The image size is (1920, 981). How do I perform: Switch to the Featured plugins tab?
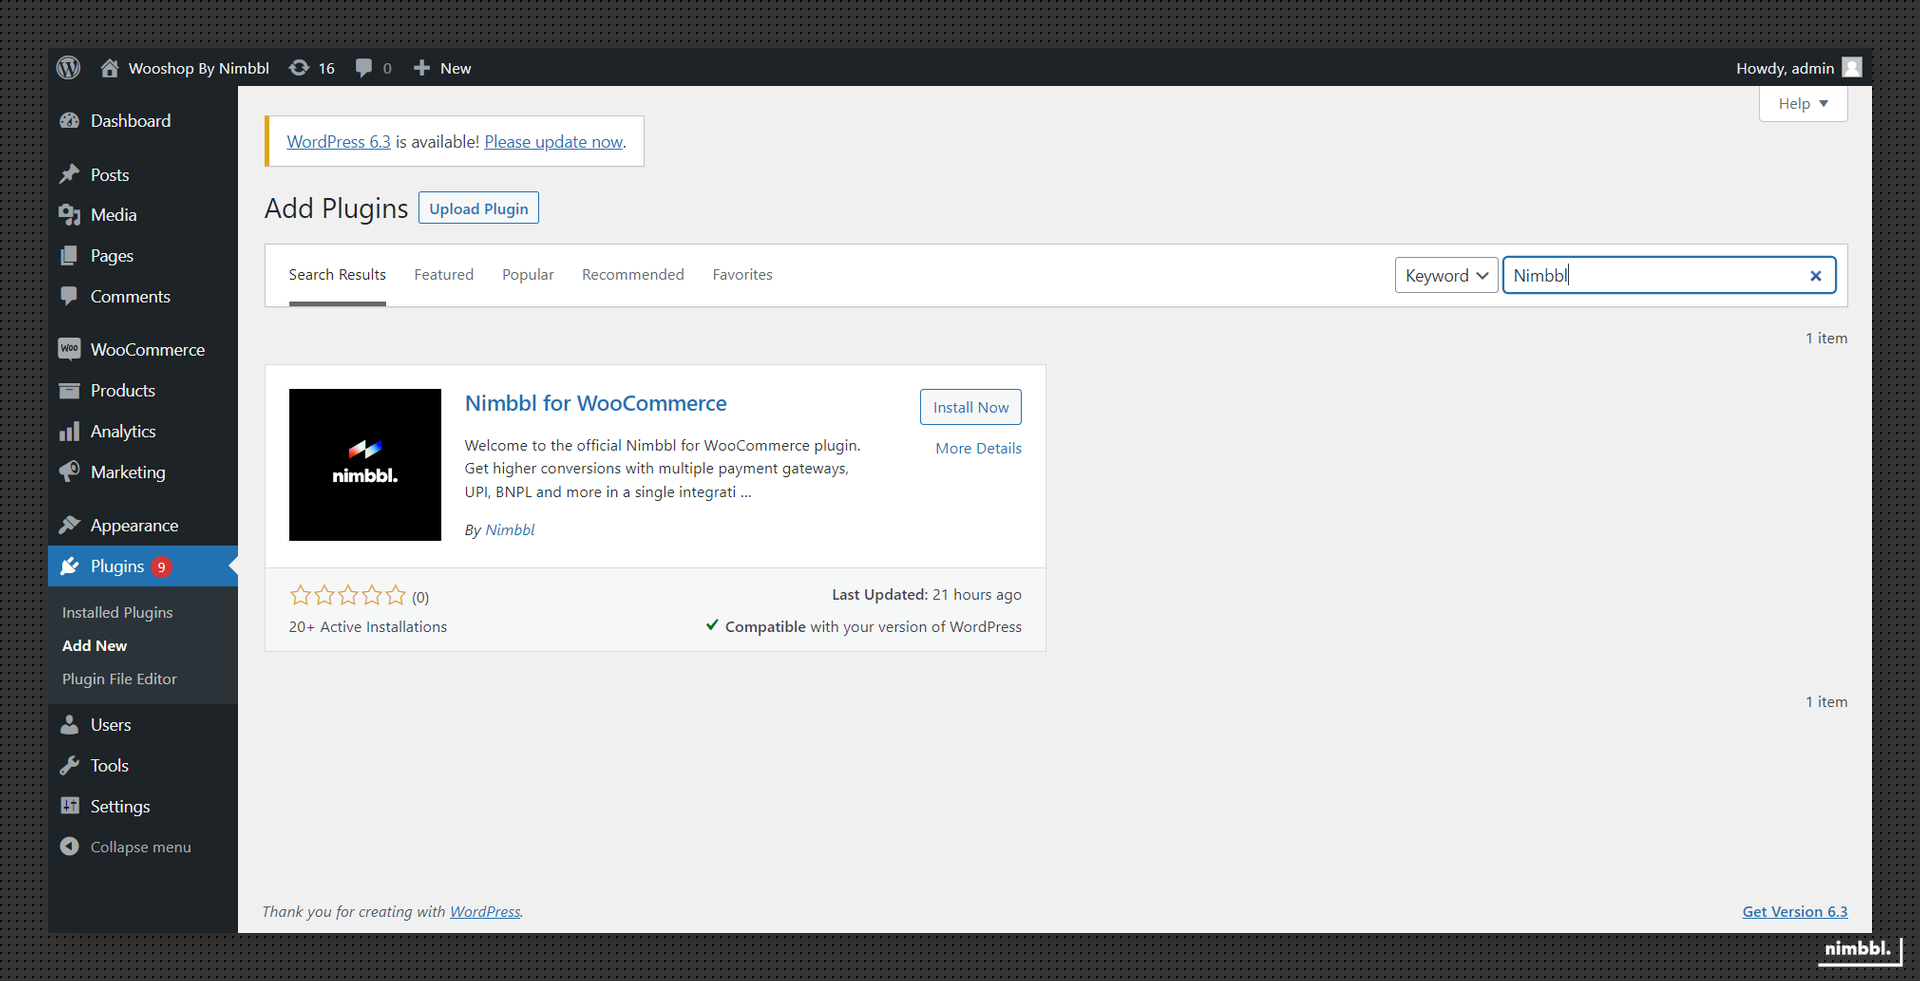(x=443, y=274)
